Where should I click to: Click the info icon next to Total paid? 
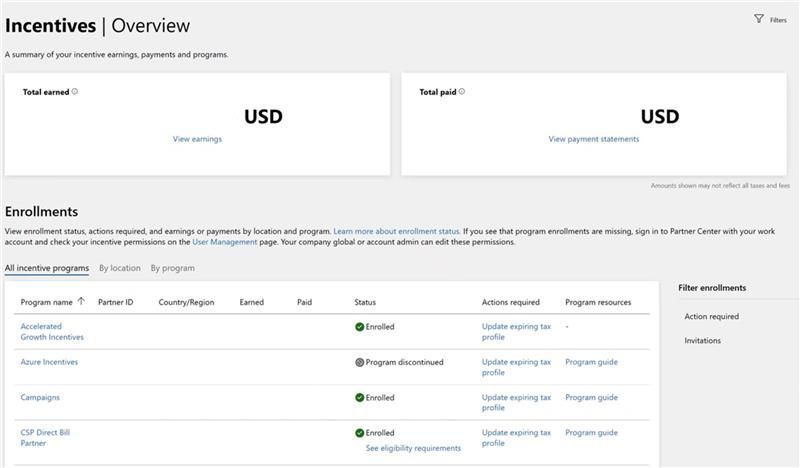pyautogui.click(x=462, y=91)
